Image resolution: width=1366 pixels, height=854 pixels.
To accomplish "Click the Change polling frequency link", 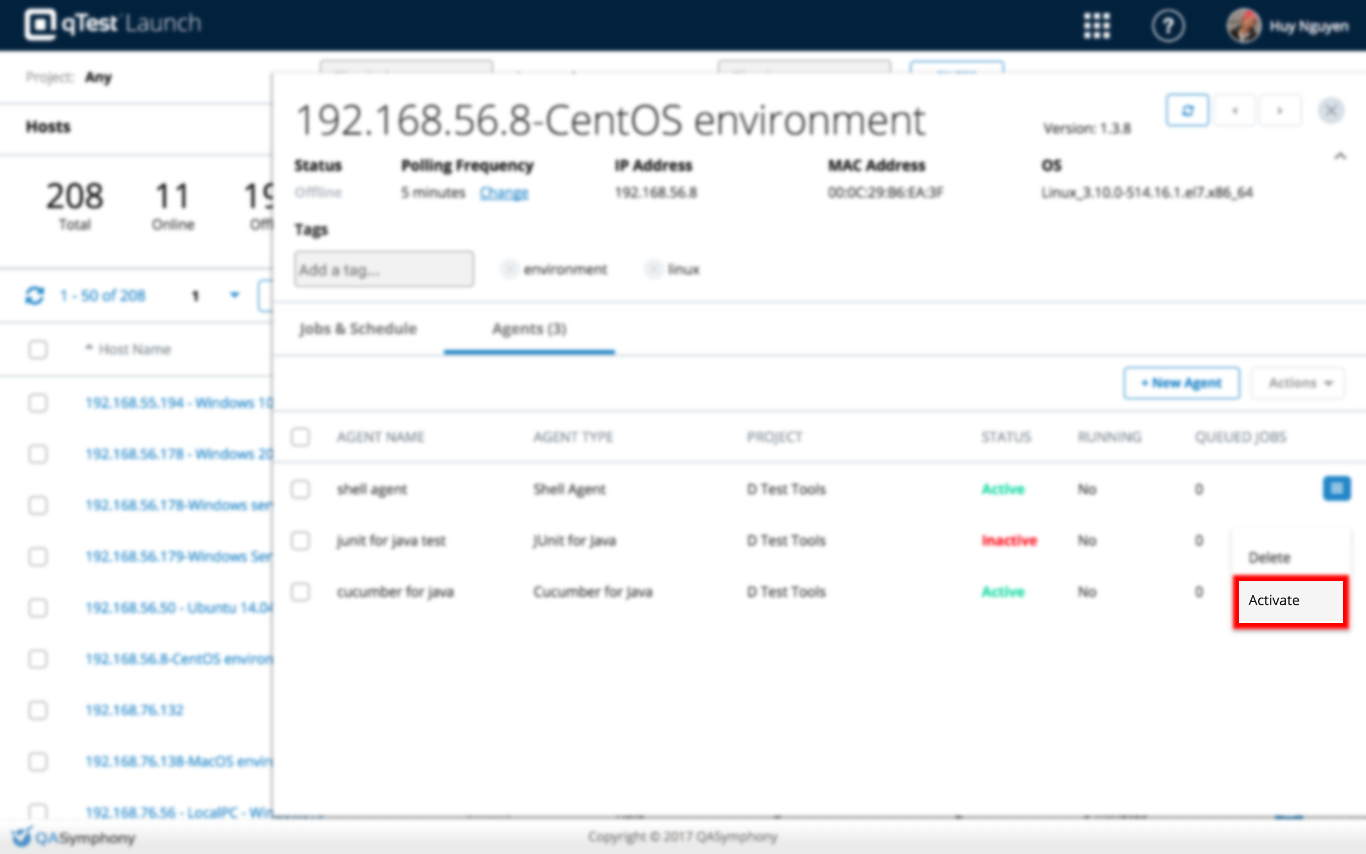I will pyautogui.click(x=504, y=193).
